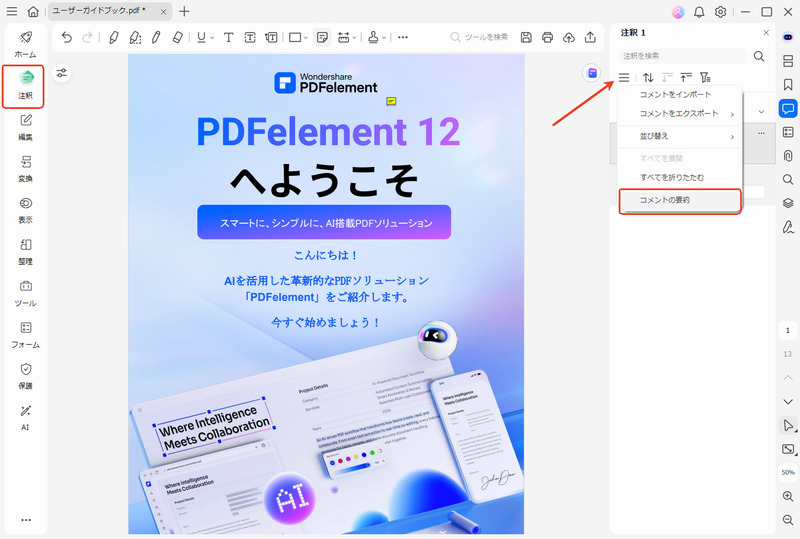This screenshot has height=539, width=800.
Task: Click the yellow sticky note on the page
Action: [x=391, y=101]
